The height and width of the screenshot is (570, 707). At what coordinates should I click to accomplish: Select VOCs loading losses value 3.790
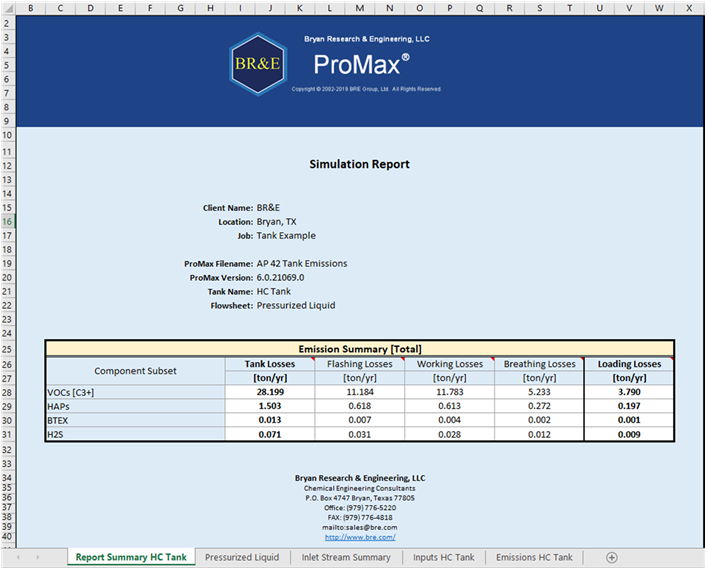pos(629,392)
